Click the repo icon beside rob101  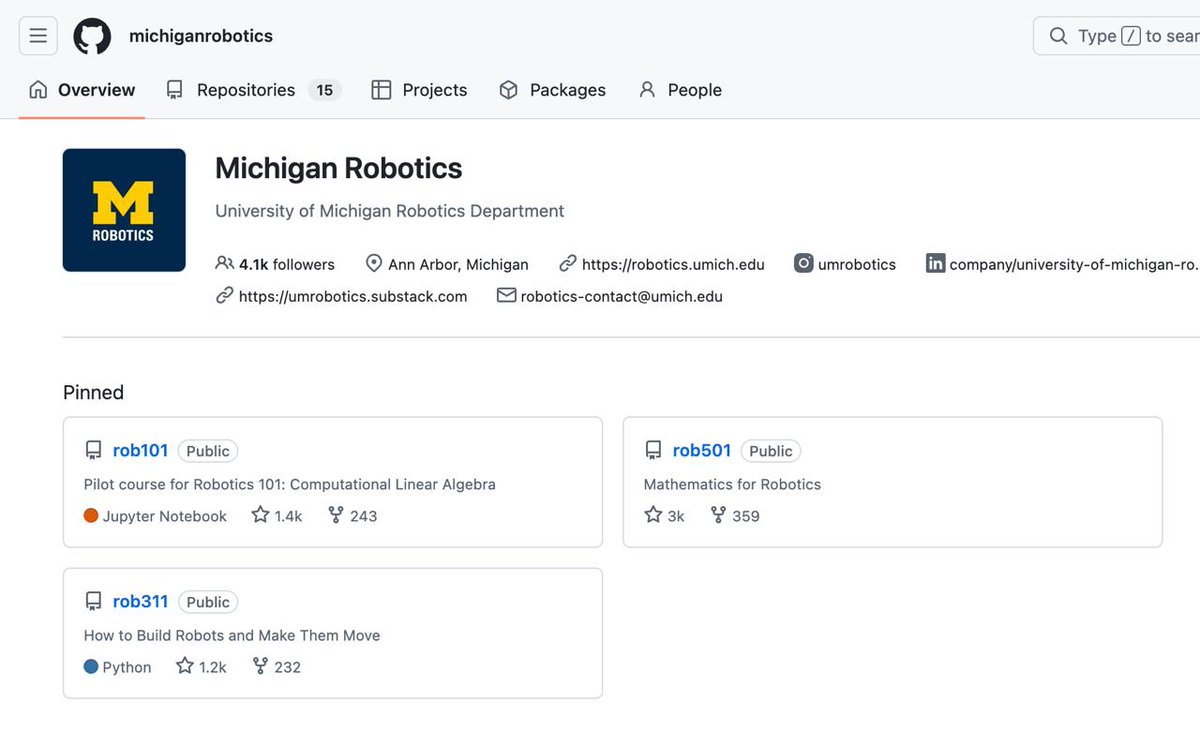tap(93, 451)
